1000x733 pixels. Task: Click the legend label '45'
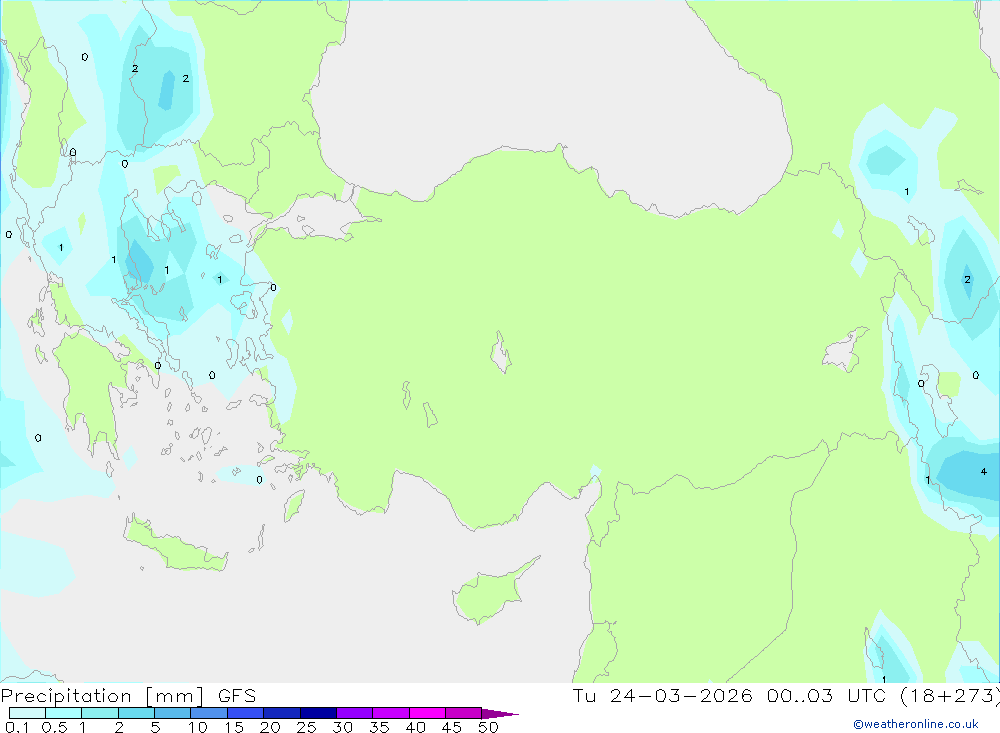tap(452, 727)
